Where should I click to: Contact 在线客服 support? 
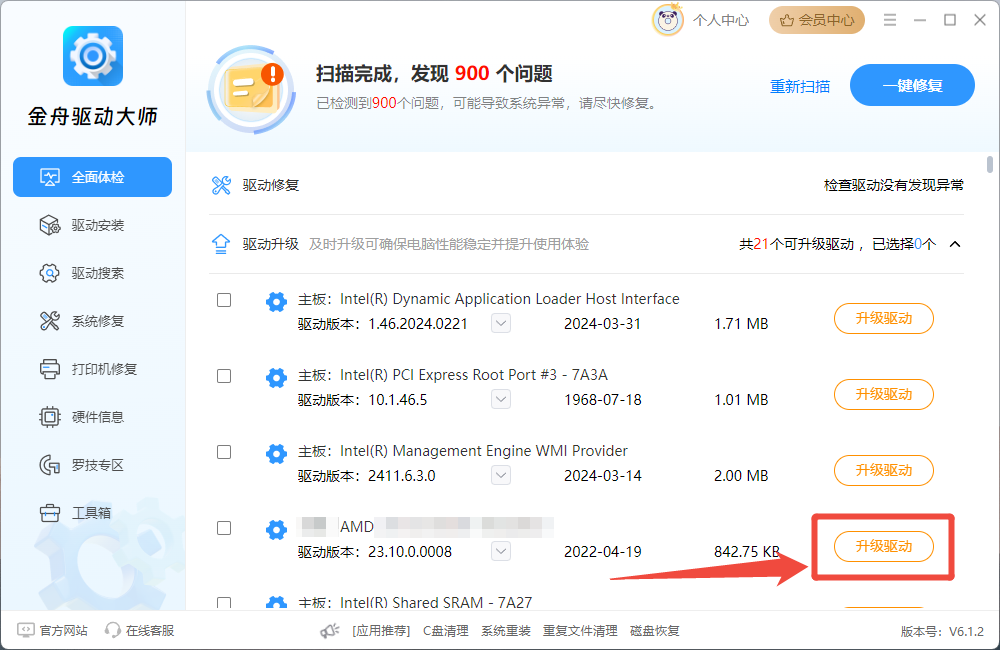(x=150, y=631)
